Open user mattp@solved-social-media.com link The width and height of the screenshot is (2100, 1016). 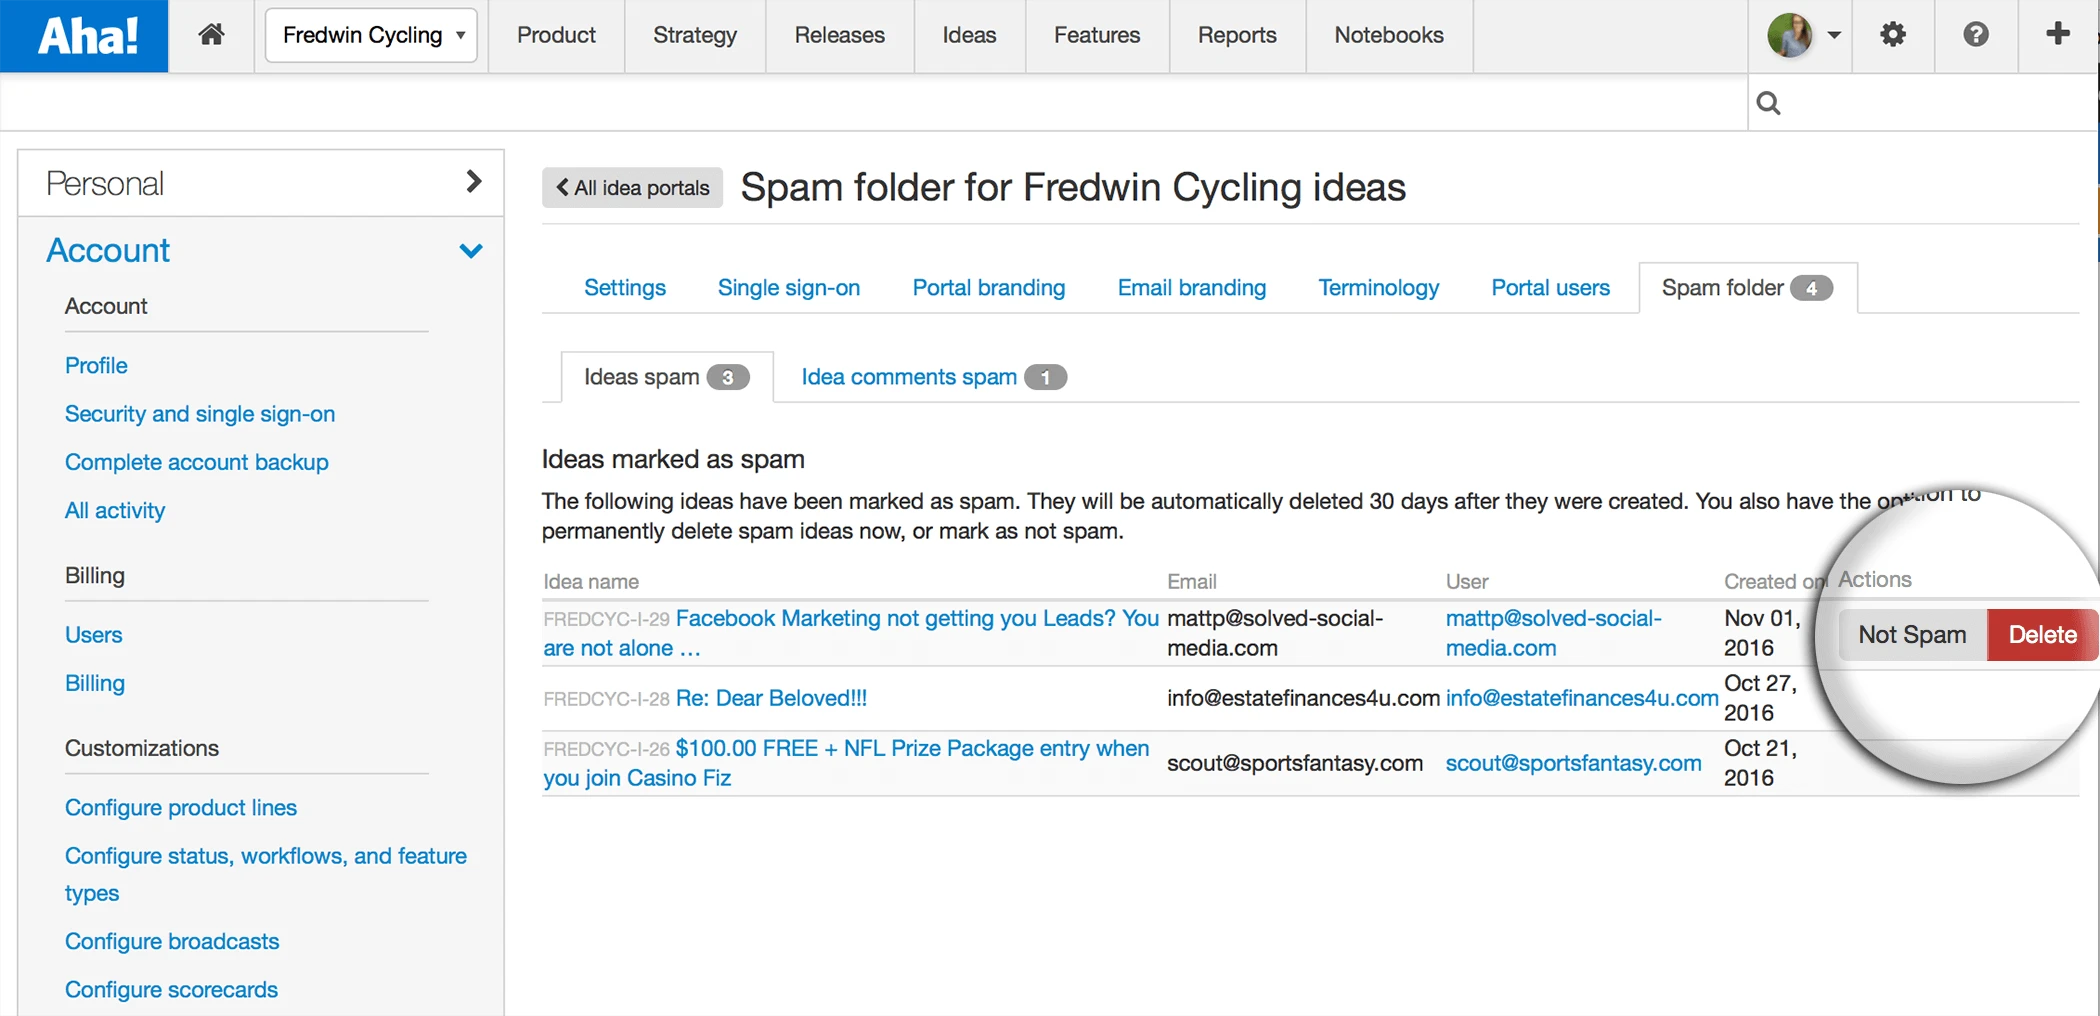1554,633
